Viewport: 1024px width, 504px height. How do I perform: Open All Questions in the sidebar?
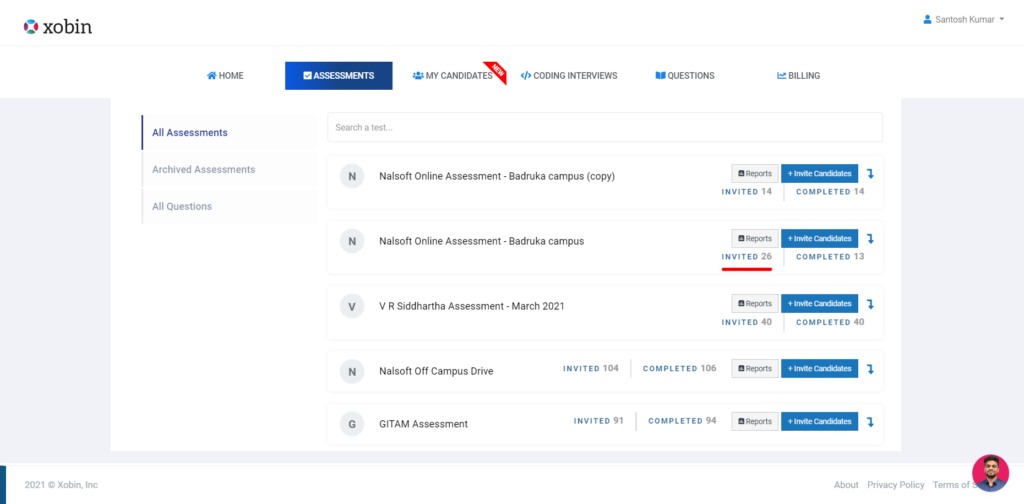229,206
